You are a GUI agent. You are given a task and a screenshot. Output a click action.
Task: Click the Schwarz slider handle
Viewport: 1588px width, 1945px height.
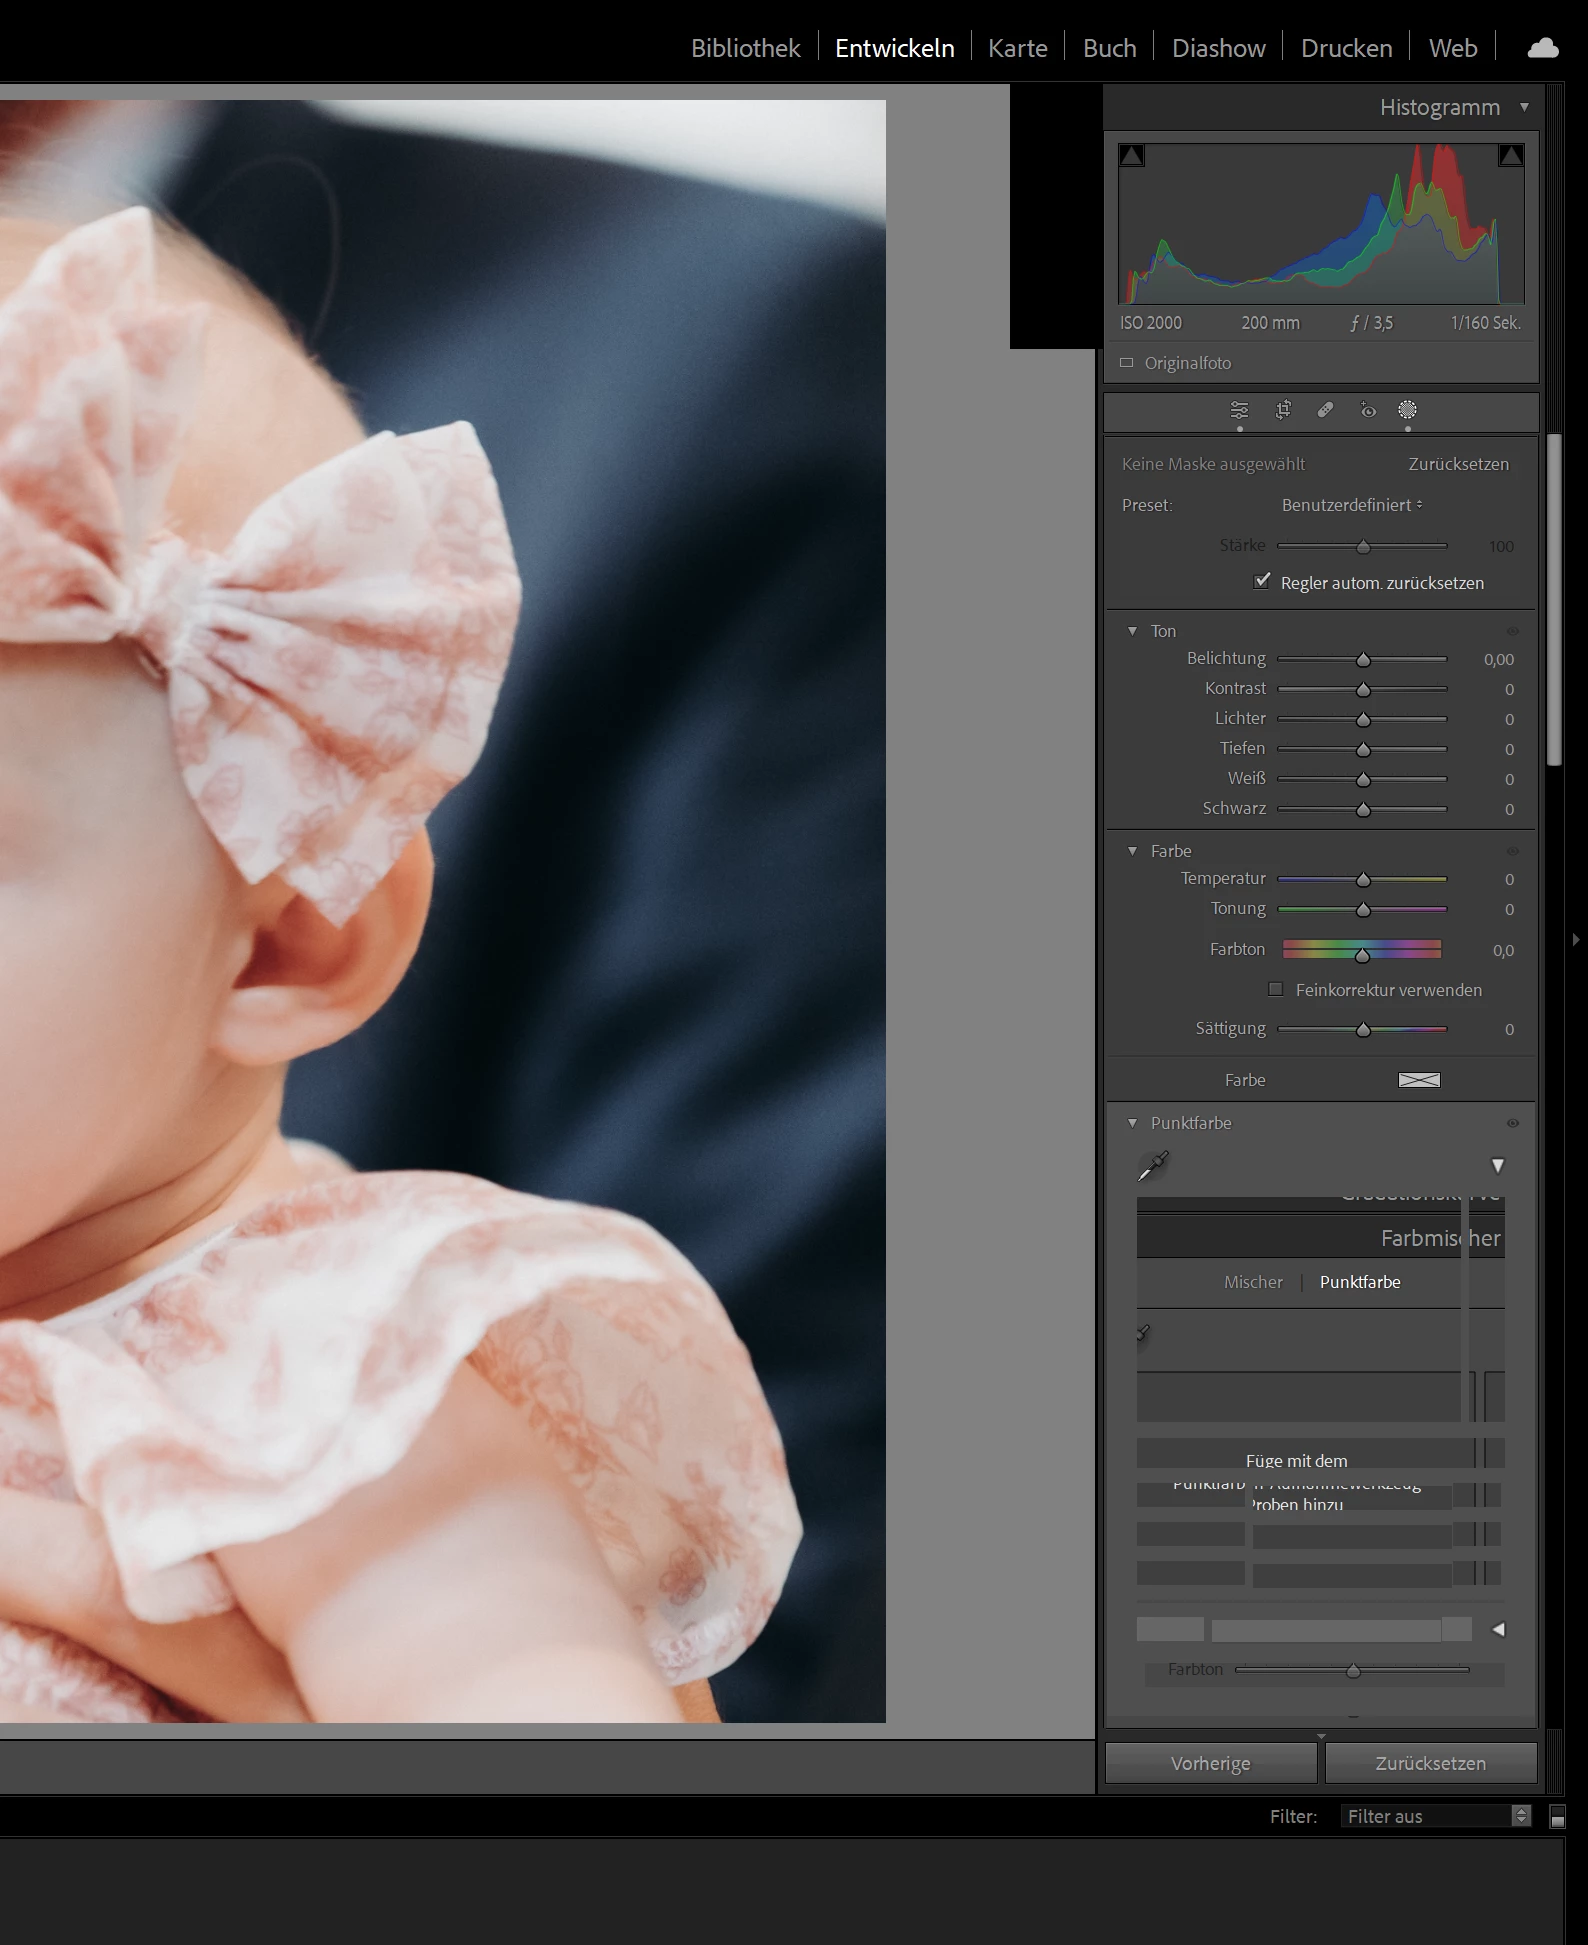pyautogui.click(x=1363, y=810)
